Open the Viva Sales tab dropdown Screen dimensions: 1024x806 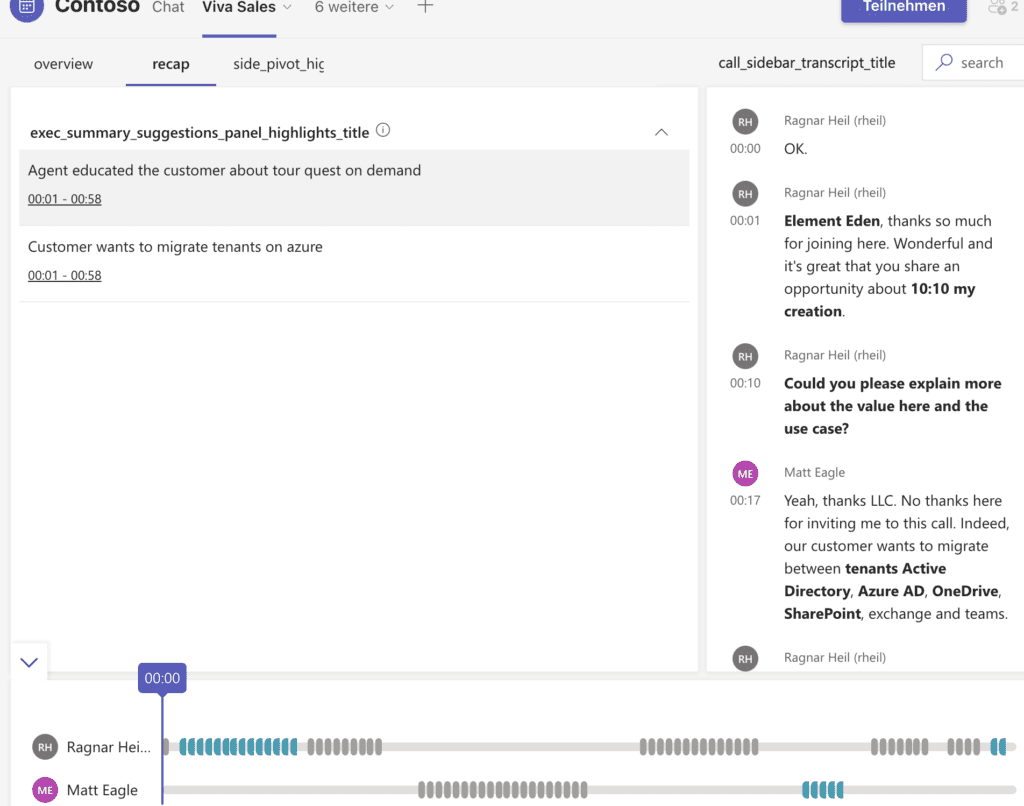(287, 7)
